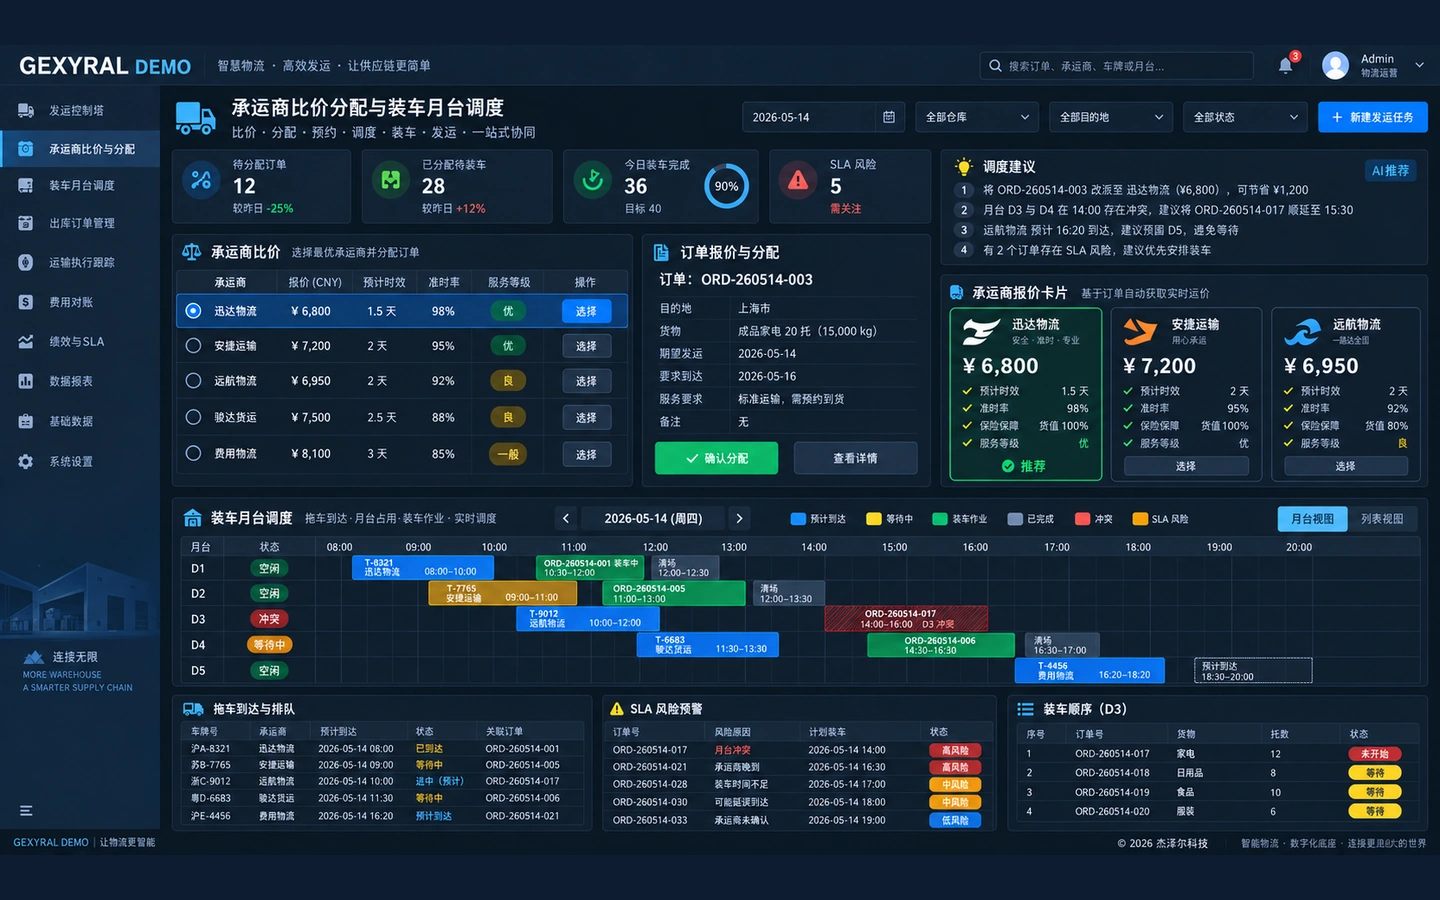This screenshot has height=900, width=1440.
Task: Click the 待分配订单 percent icon
Action: [201, 181]
